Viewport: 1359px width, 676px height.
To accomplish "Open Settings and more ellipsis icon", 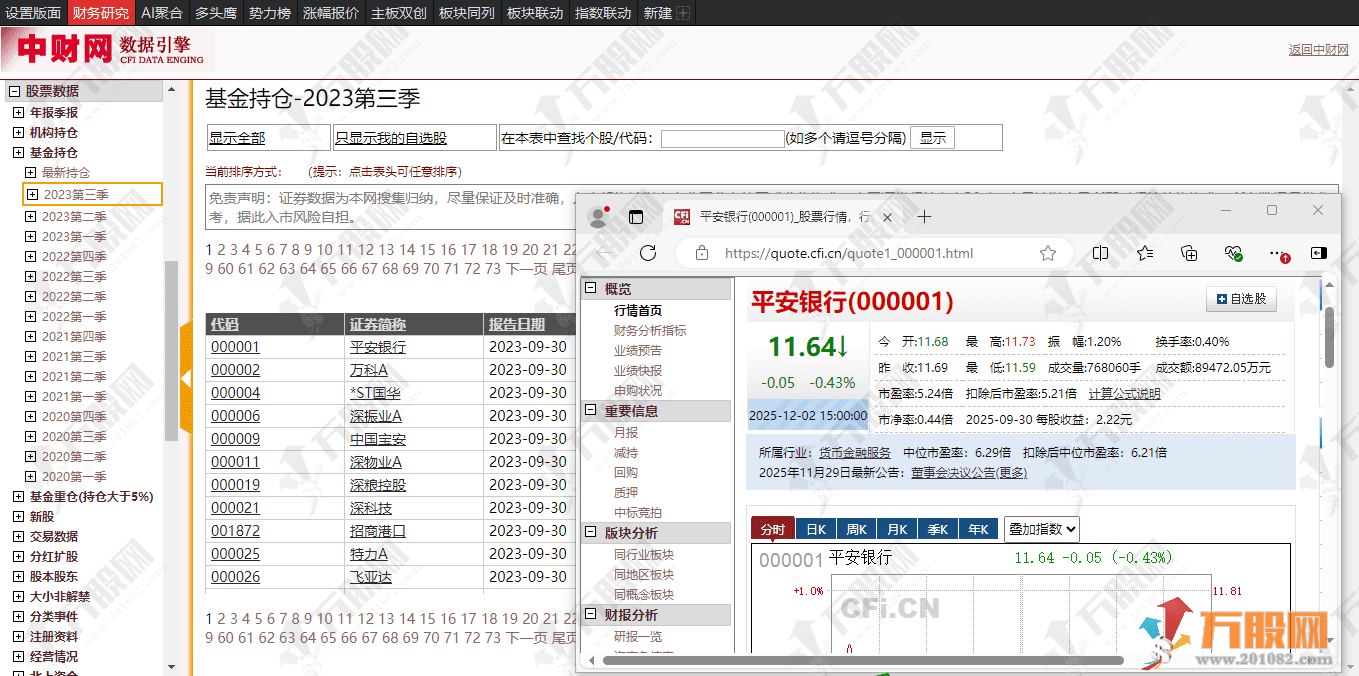I will [1277, 254].
